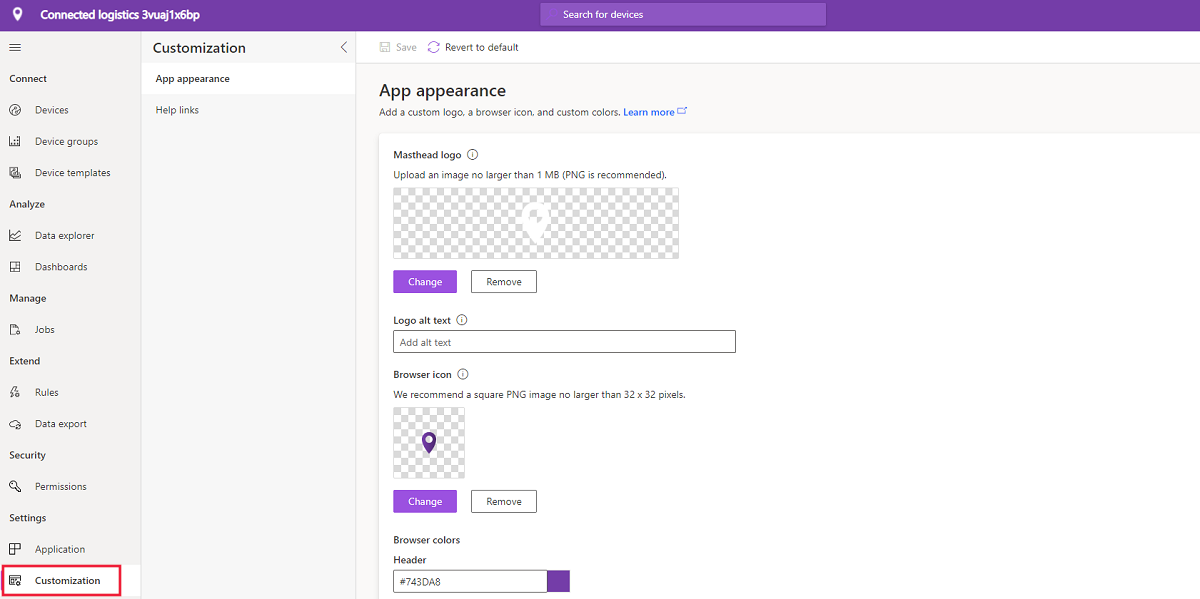Click the Dashboards grid icon
This screenshot has height=599, width=1200.
tap(15, 267)
